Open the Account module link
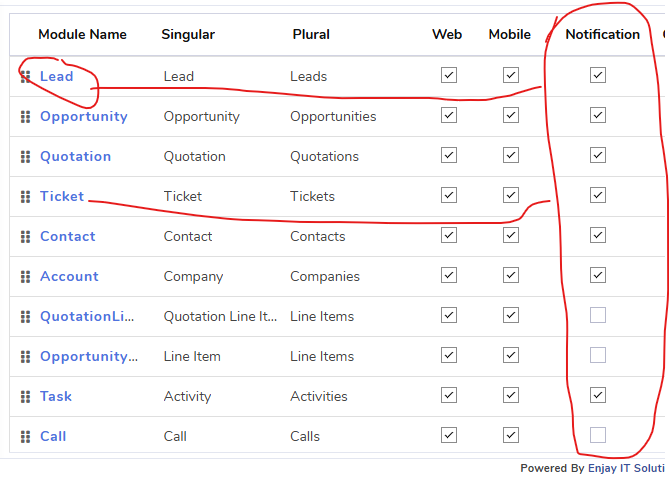 [69, 276]
